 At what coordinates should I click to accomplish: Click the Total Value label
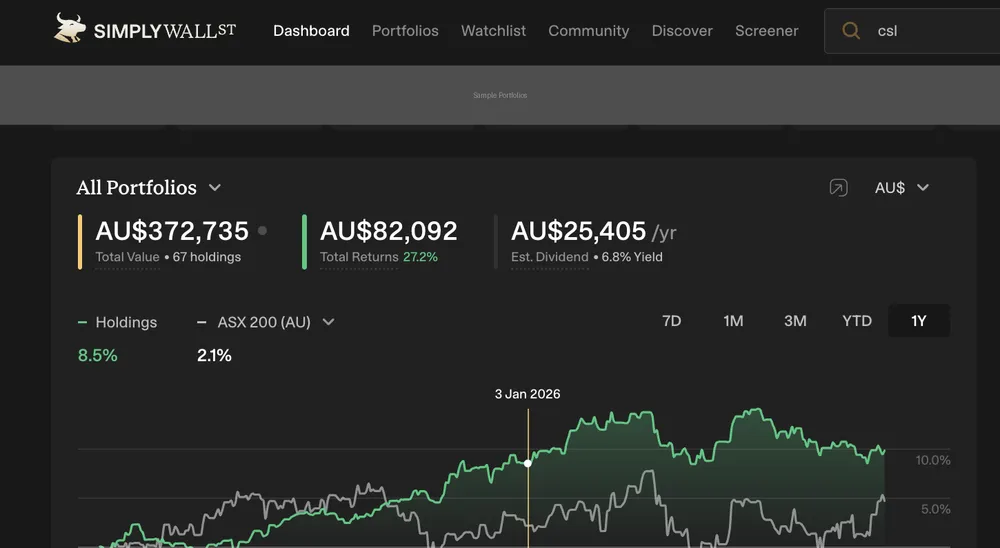(x=127, y=257)
